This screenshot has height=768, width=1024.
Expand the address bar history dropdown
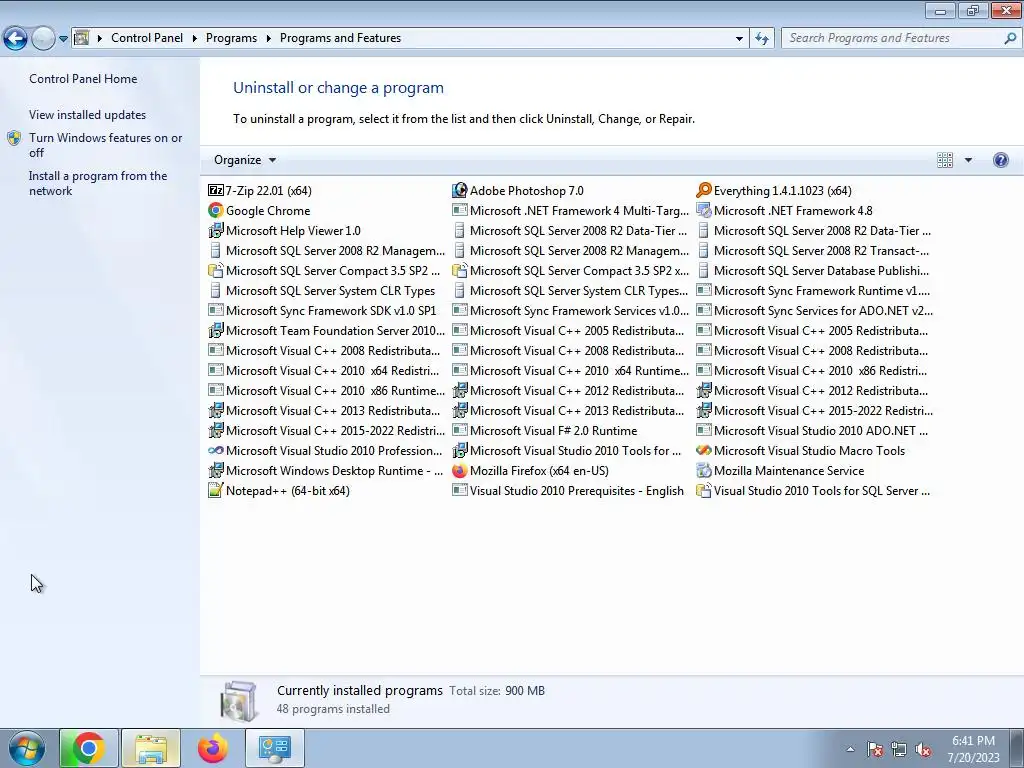point(739,39)
